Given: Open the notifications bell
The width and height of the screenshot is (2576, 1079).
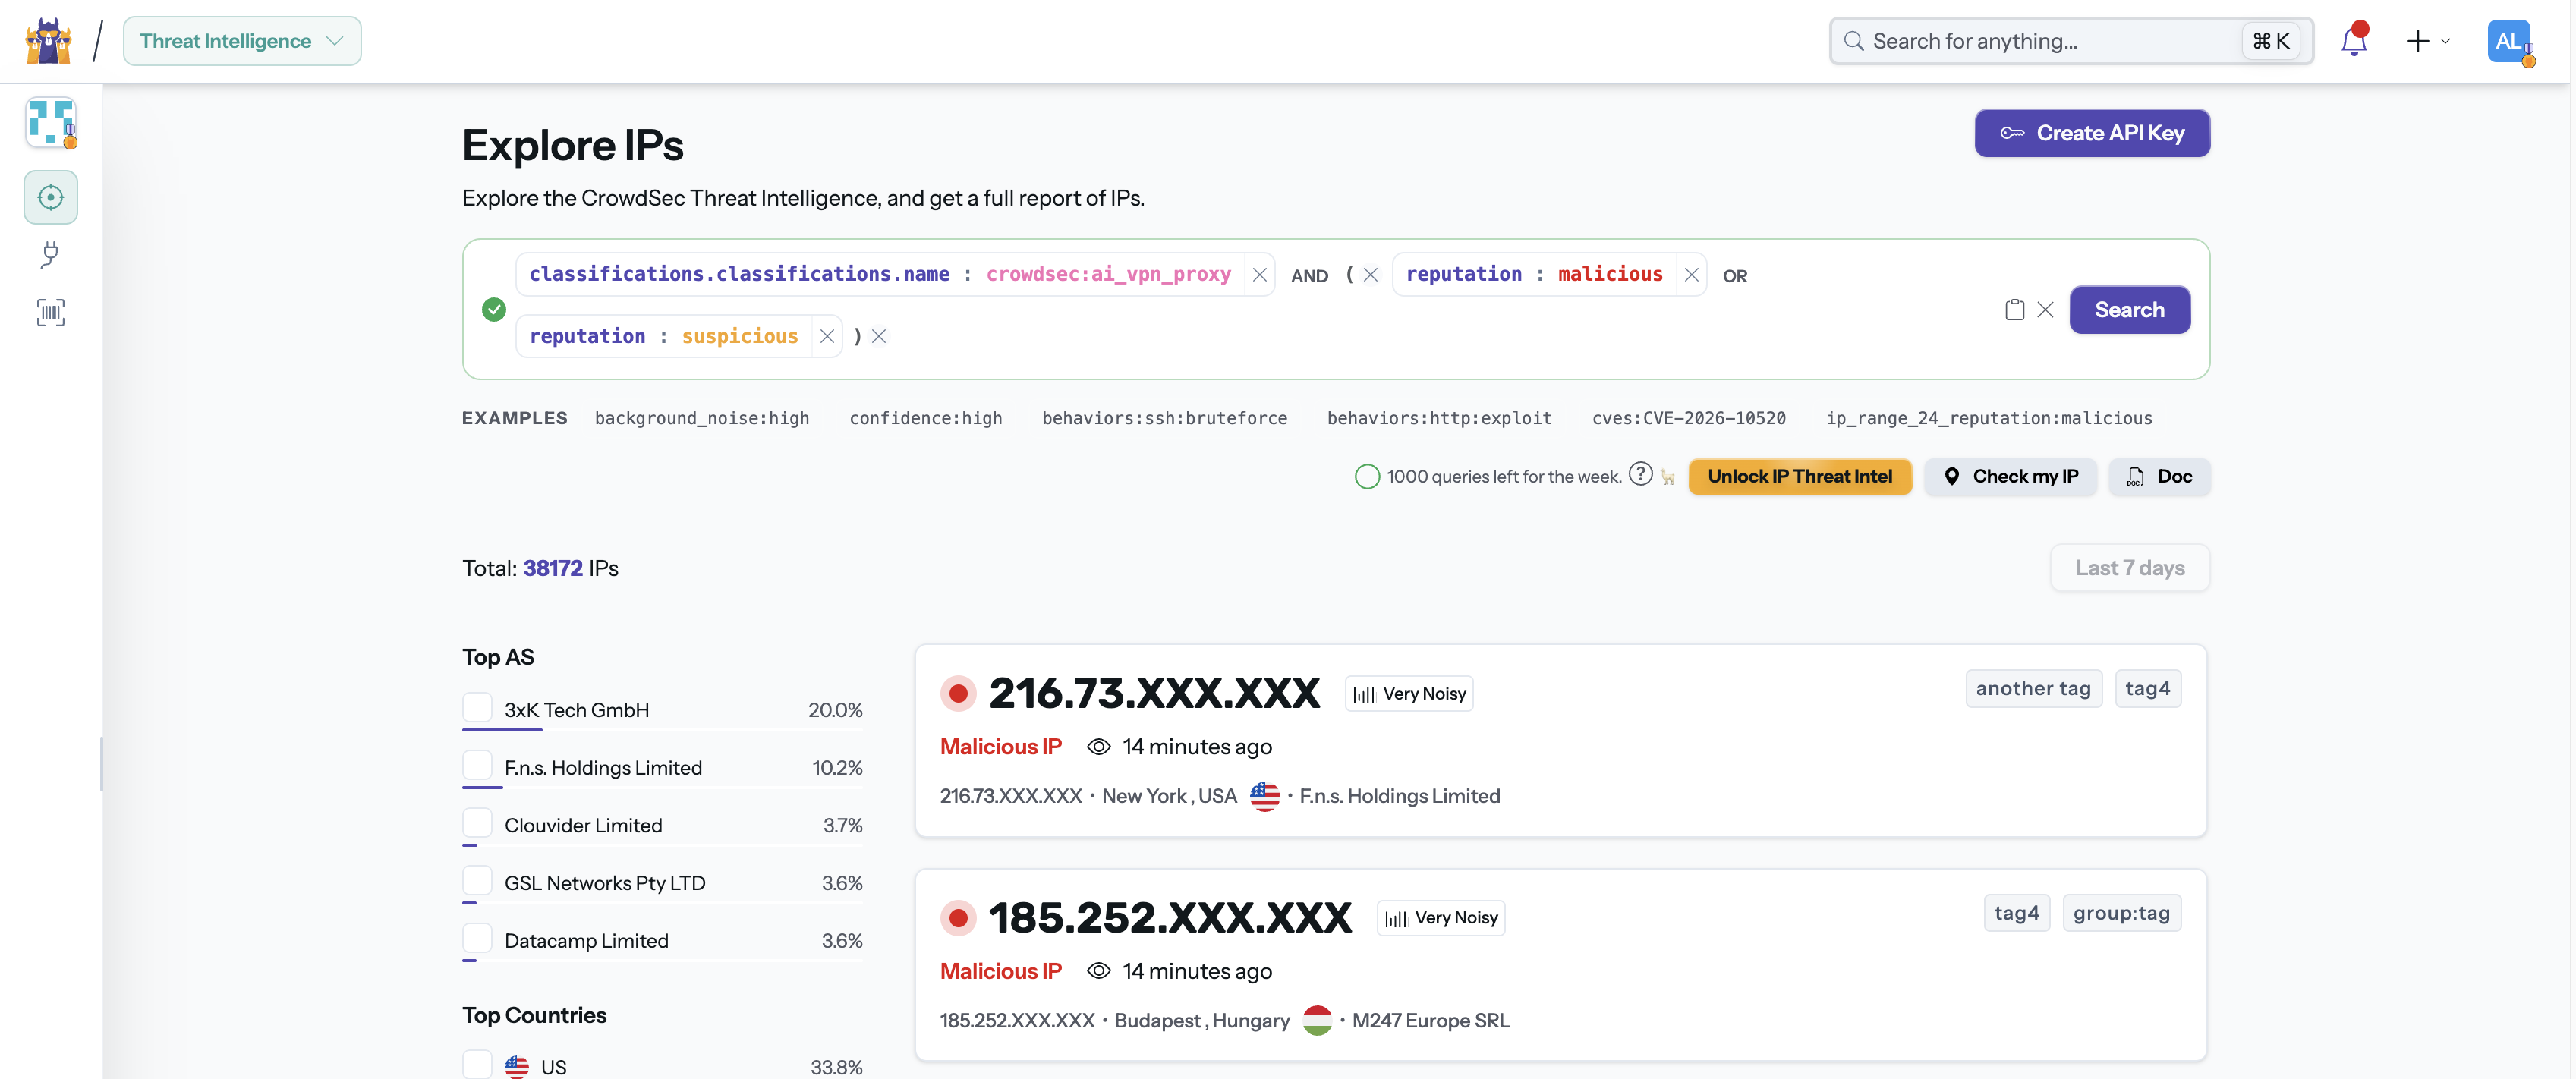Looking at the screenshot, I should click(2354, 41).
